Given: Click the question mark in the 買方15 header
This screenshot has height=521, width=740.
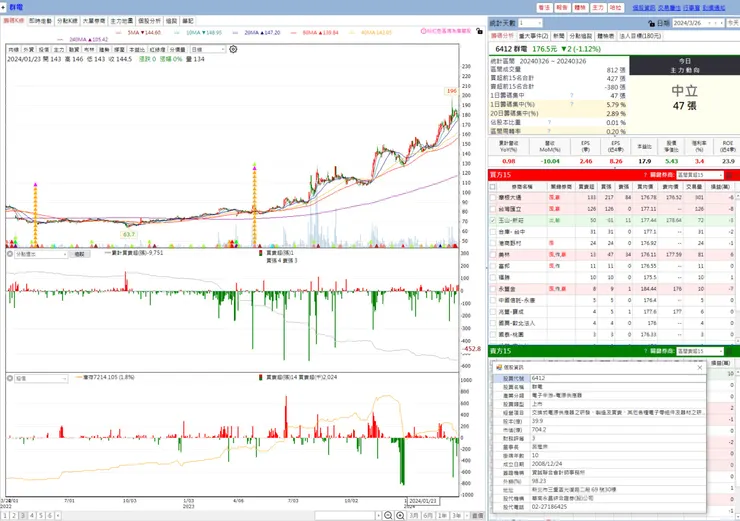Looking at the screenshot, I should pos(645,175).
